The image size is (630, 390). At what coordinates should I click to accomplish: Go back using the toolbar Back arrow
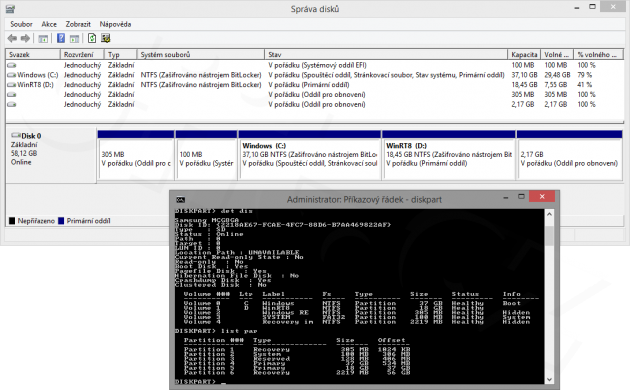click(x=12, y=38)
